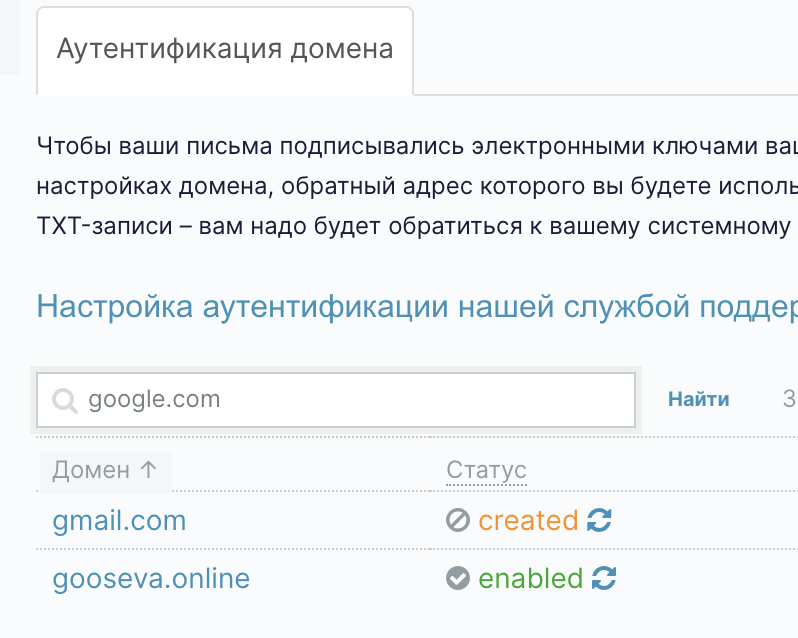Screen dimensions: 798x638
Task: Click the ascending sort arrow by Домен
Action: pos(149,470)
